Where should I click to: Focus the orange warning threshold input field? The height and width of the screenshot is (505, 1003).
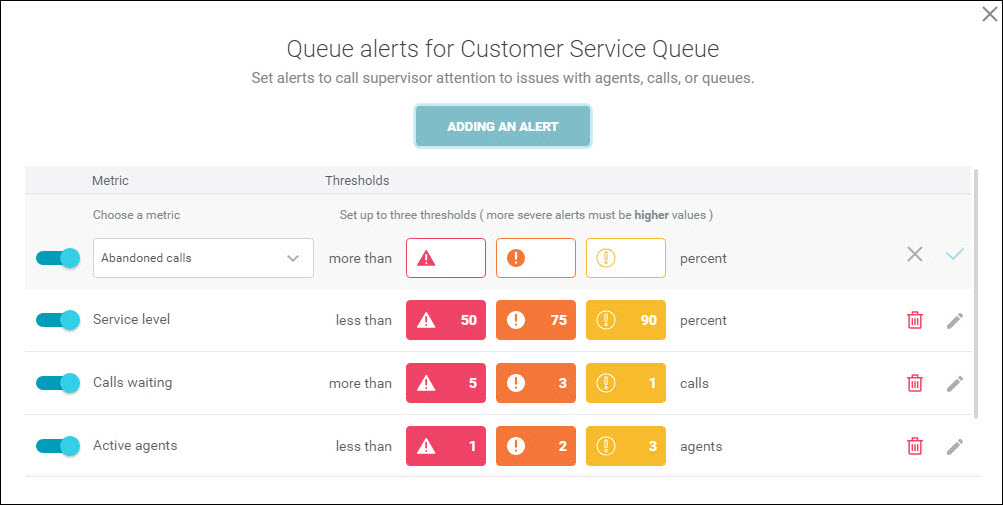coord(535,258)
